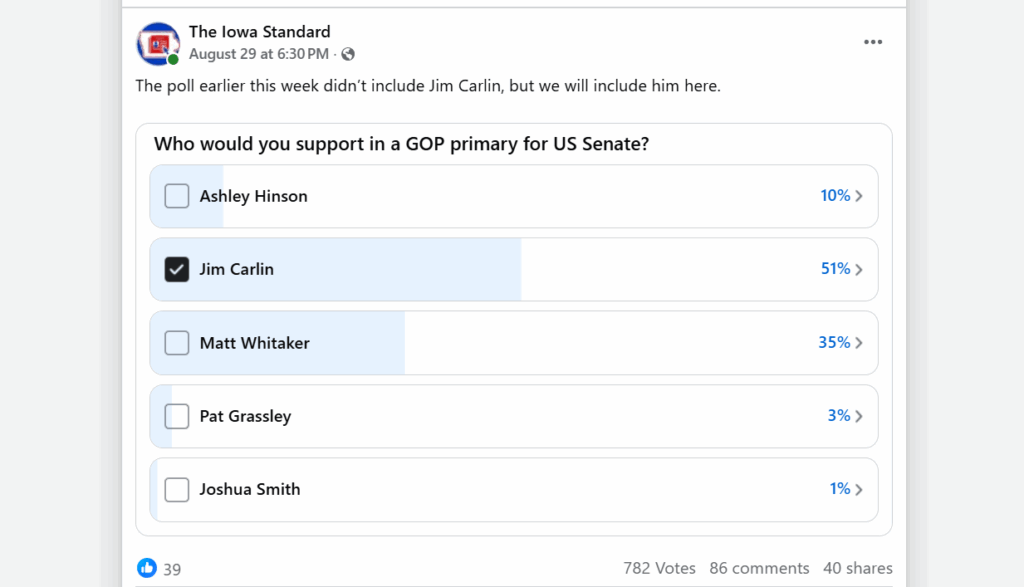The height and width of the screenshot is (587, 1024).
Task: Expand voters chevron next to 10%
Action: [859, 196]
